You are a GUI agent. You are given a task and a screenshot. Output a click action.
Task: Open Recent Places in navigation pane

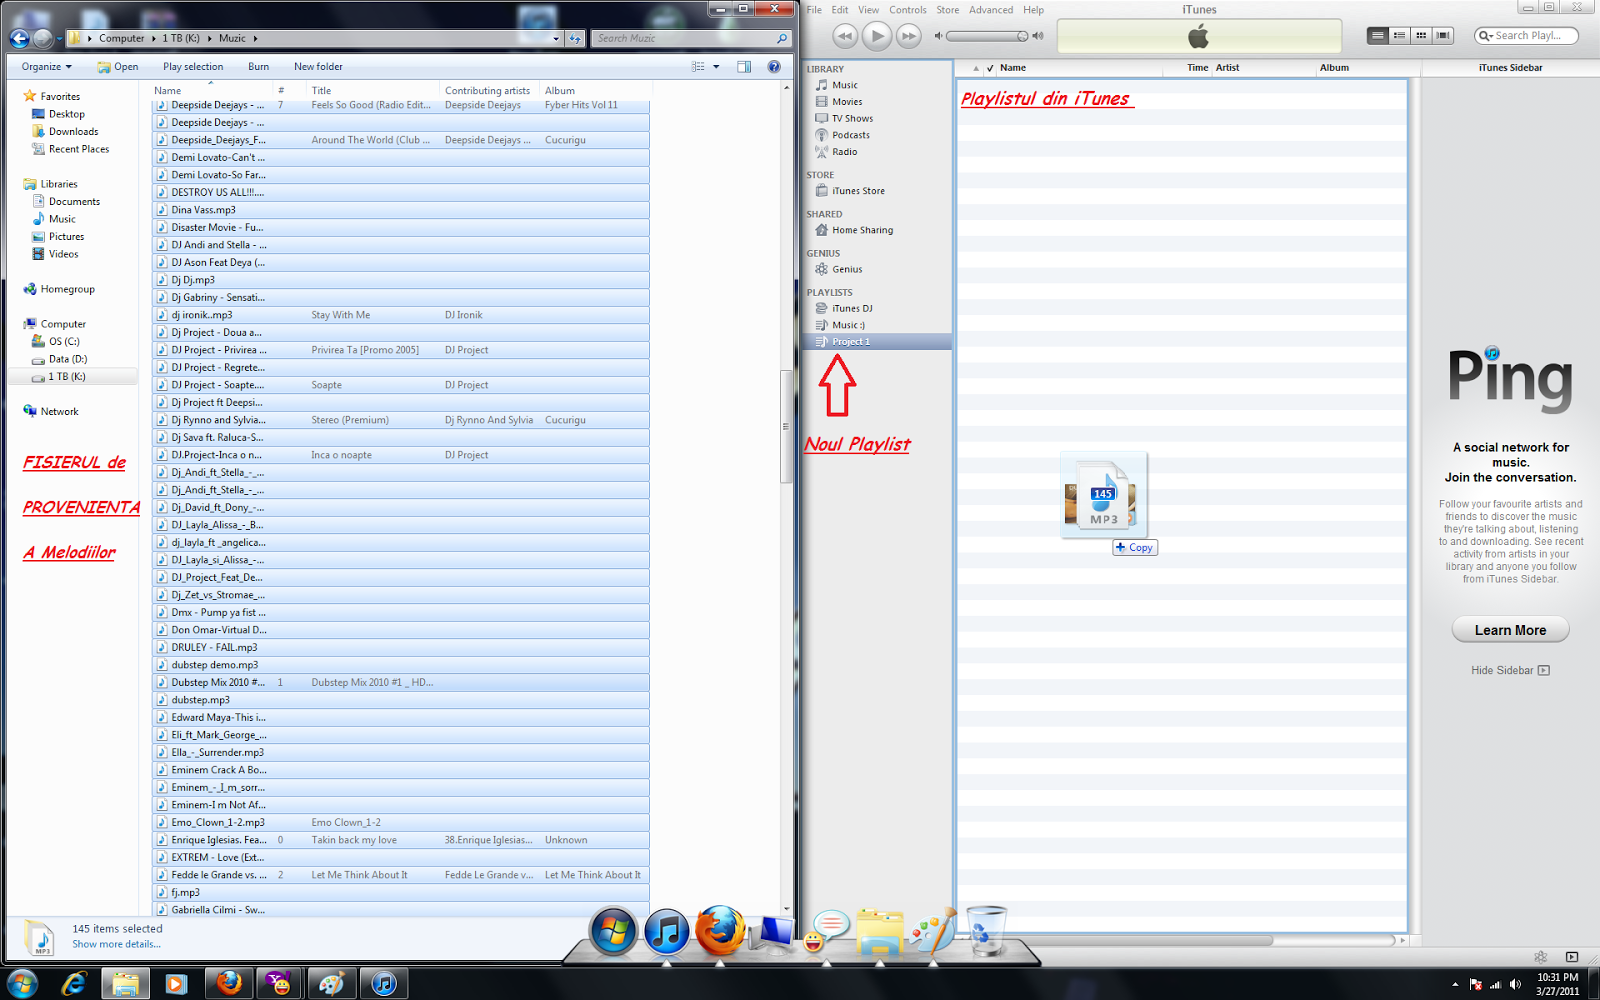[x=70, y=149]
